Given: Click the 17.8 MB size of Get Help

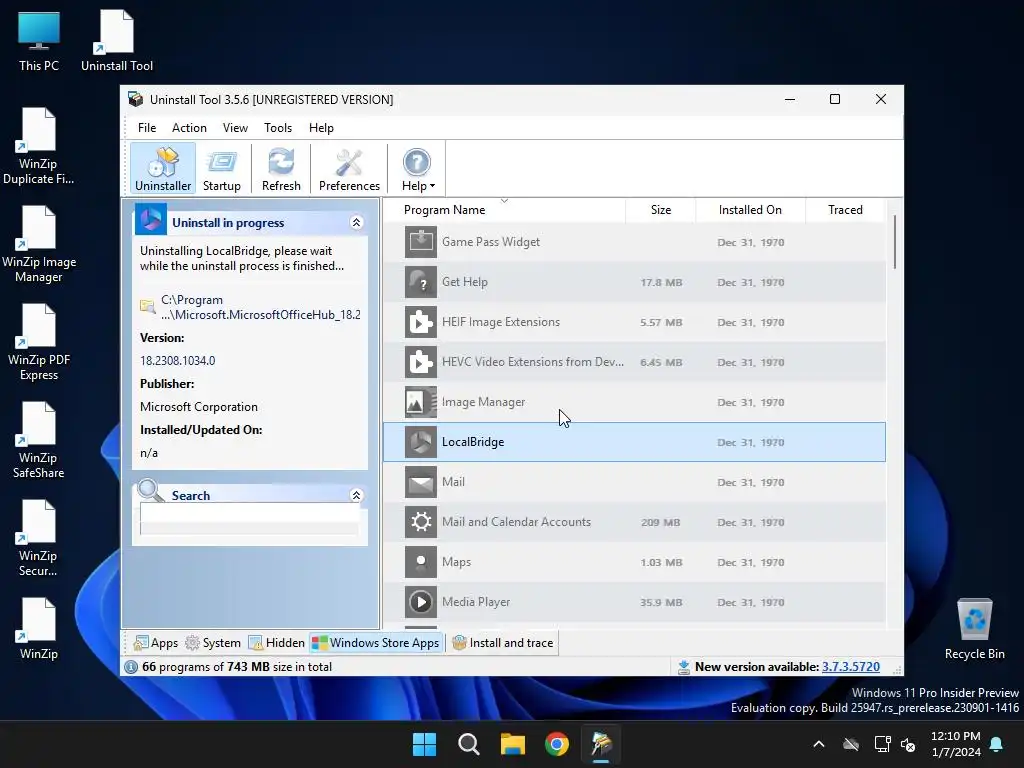Looking at the screenshot, I should coord(661,282).
